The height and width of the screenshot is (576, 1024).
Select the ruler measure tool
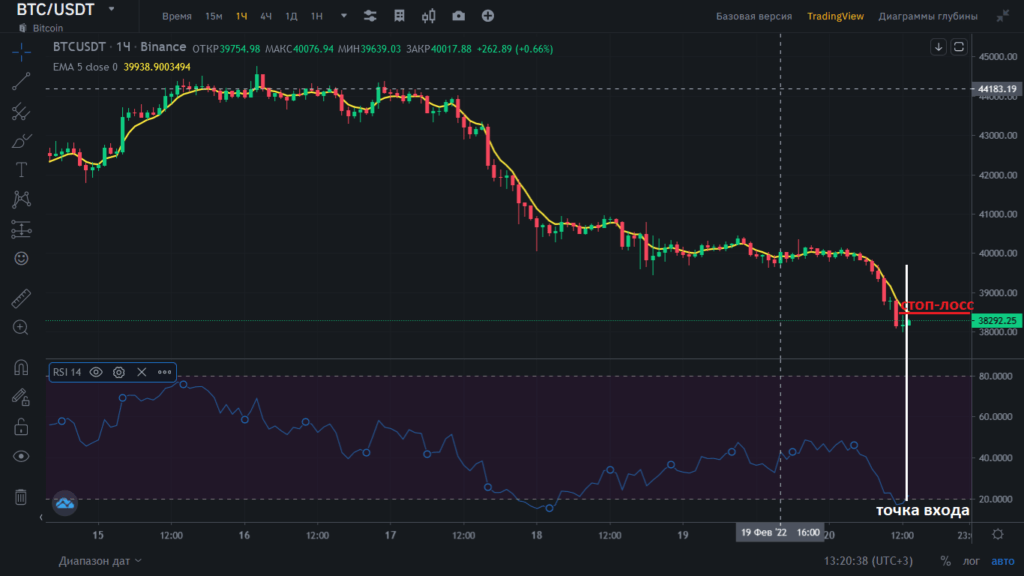pyautogui.click(x=21, y=298)
